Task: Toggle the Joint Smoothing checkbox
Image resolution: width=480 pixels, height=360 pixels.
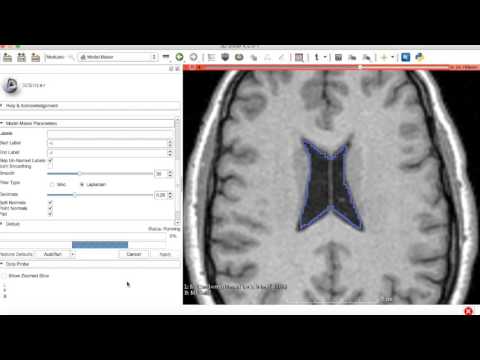Action: point(50,166)
